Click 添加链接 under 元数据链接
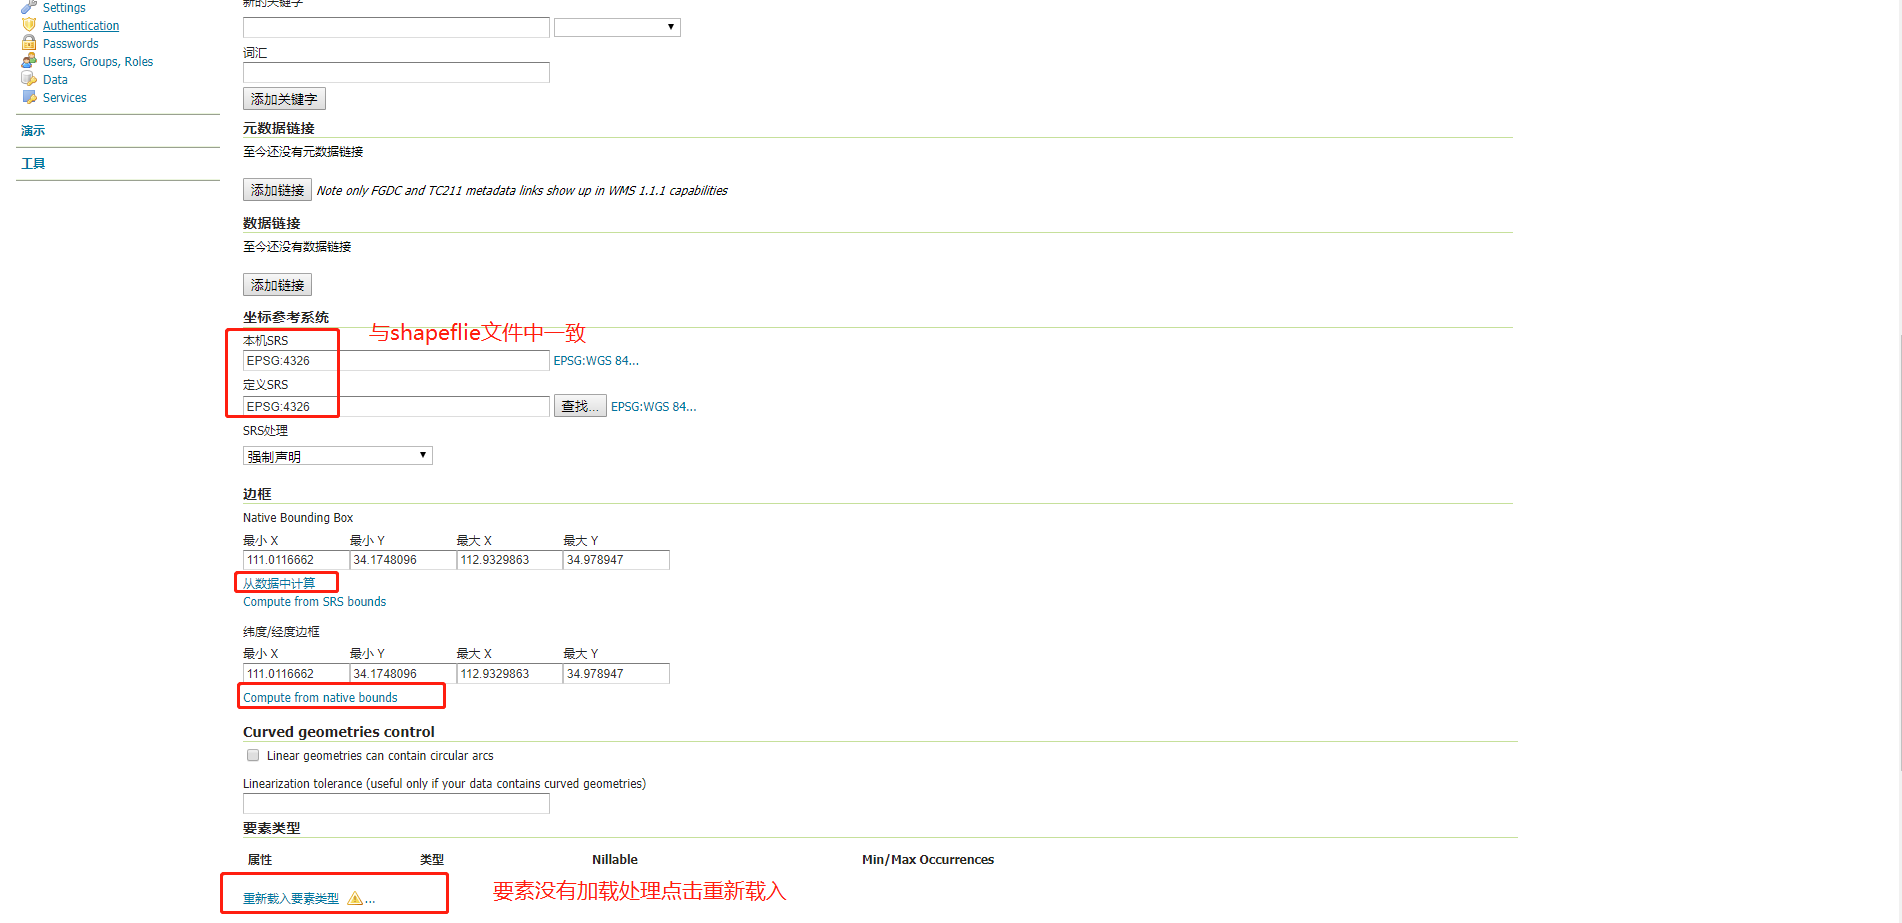 pos(277,190)
